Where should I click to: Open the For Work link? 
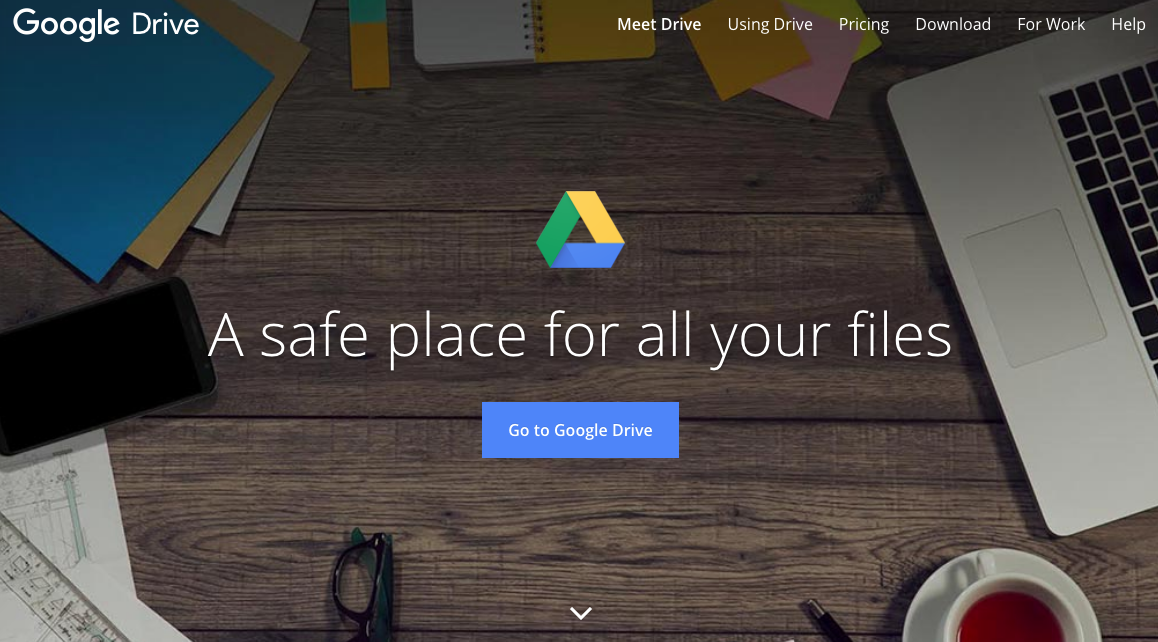click(x=1051, y=24)
